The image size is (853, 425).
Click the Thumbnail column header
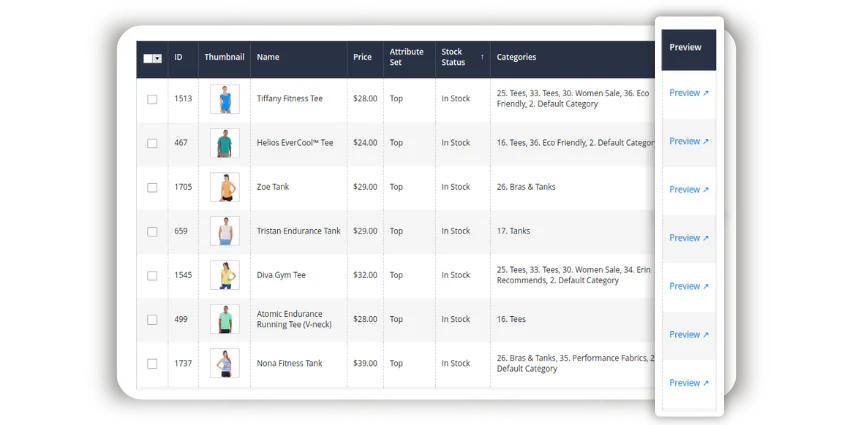point(224,57)
